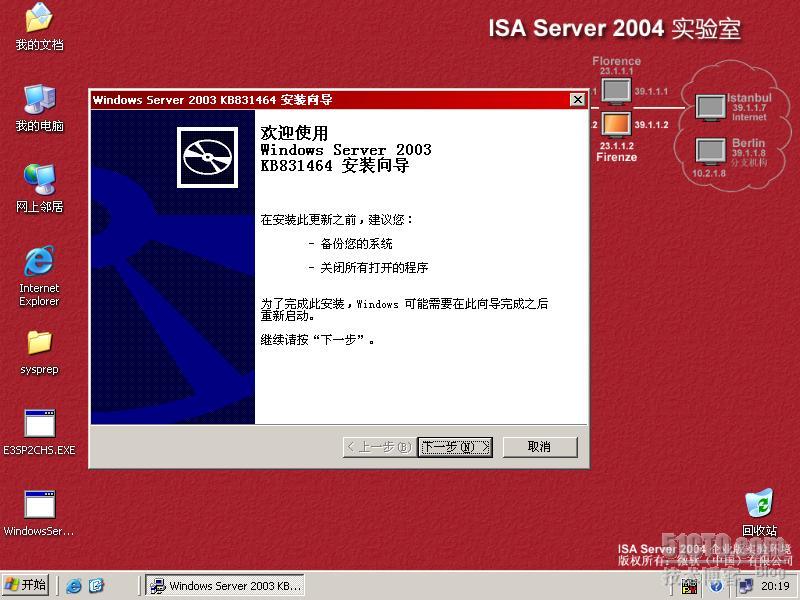Select Internet Explorer desktop shortcut
800x600 pixels.
(39, 276)
